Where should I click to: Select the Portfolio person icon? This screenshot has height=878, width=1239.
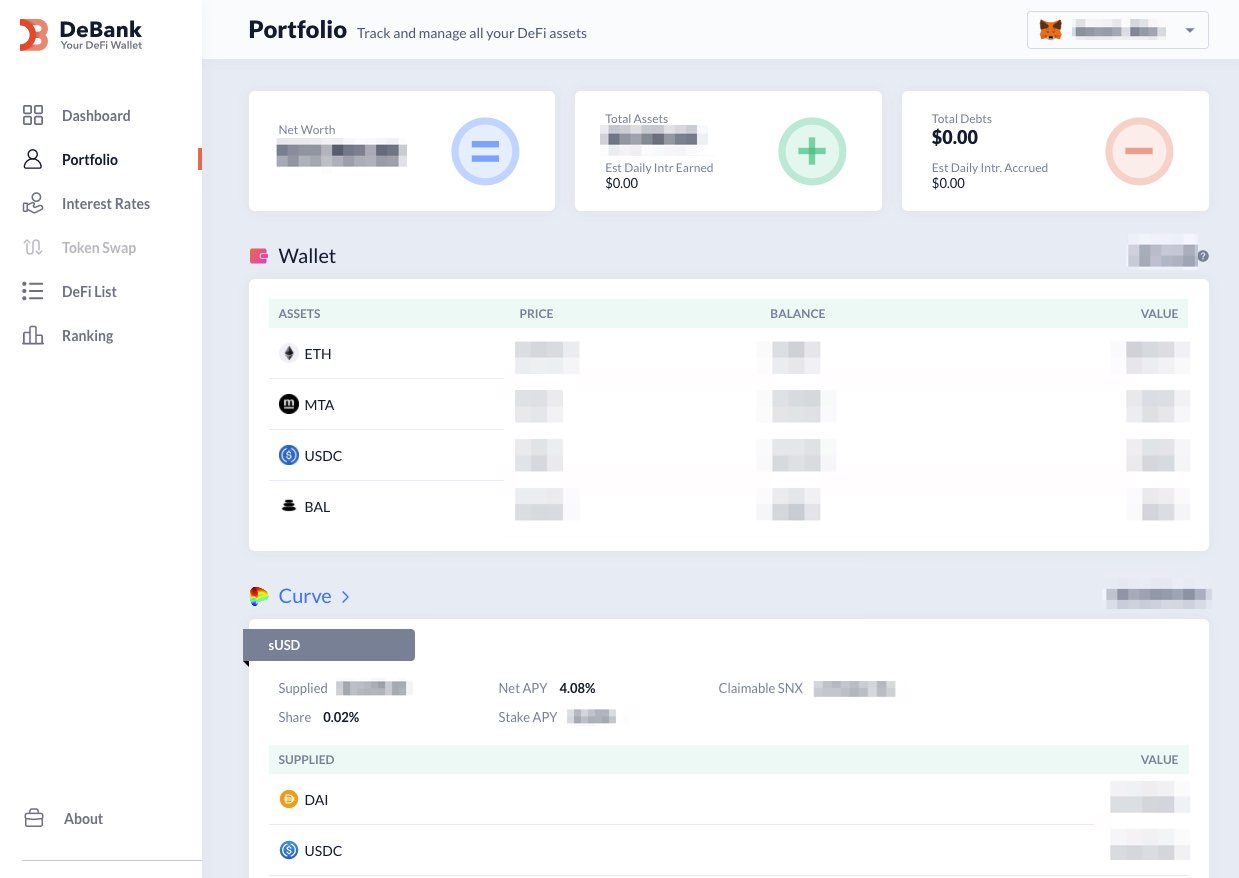(33, 159)
